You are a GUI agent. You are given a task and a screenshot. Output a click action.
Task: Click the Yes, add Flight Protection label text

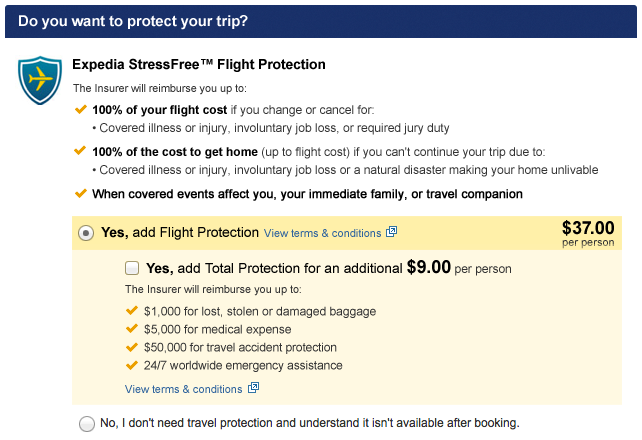point(180,232)
